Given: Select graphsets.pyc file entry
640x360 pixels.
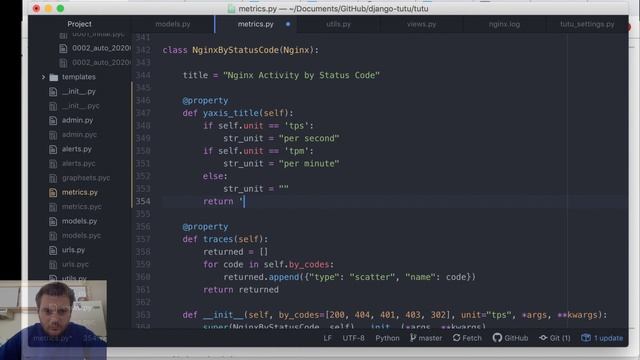Looking at the screenshot, I should coord(86,178).
